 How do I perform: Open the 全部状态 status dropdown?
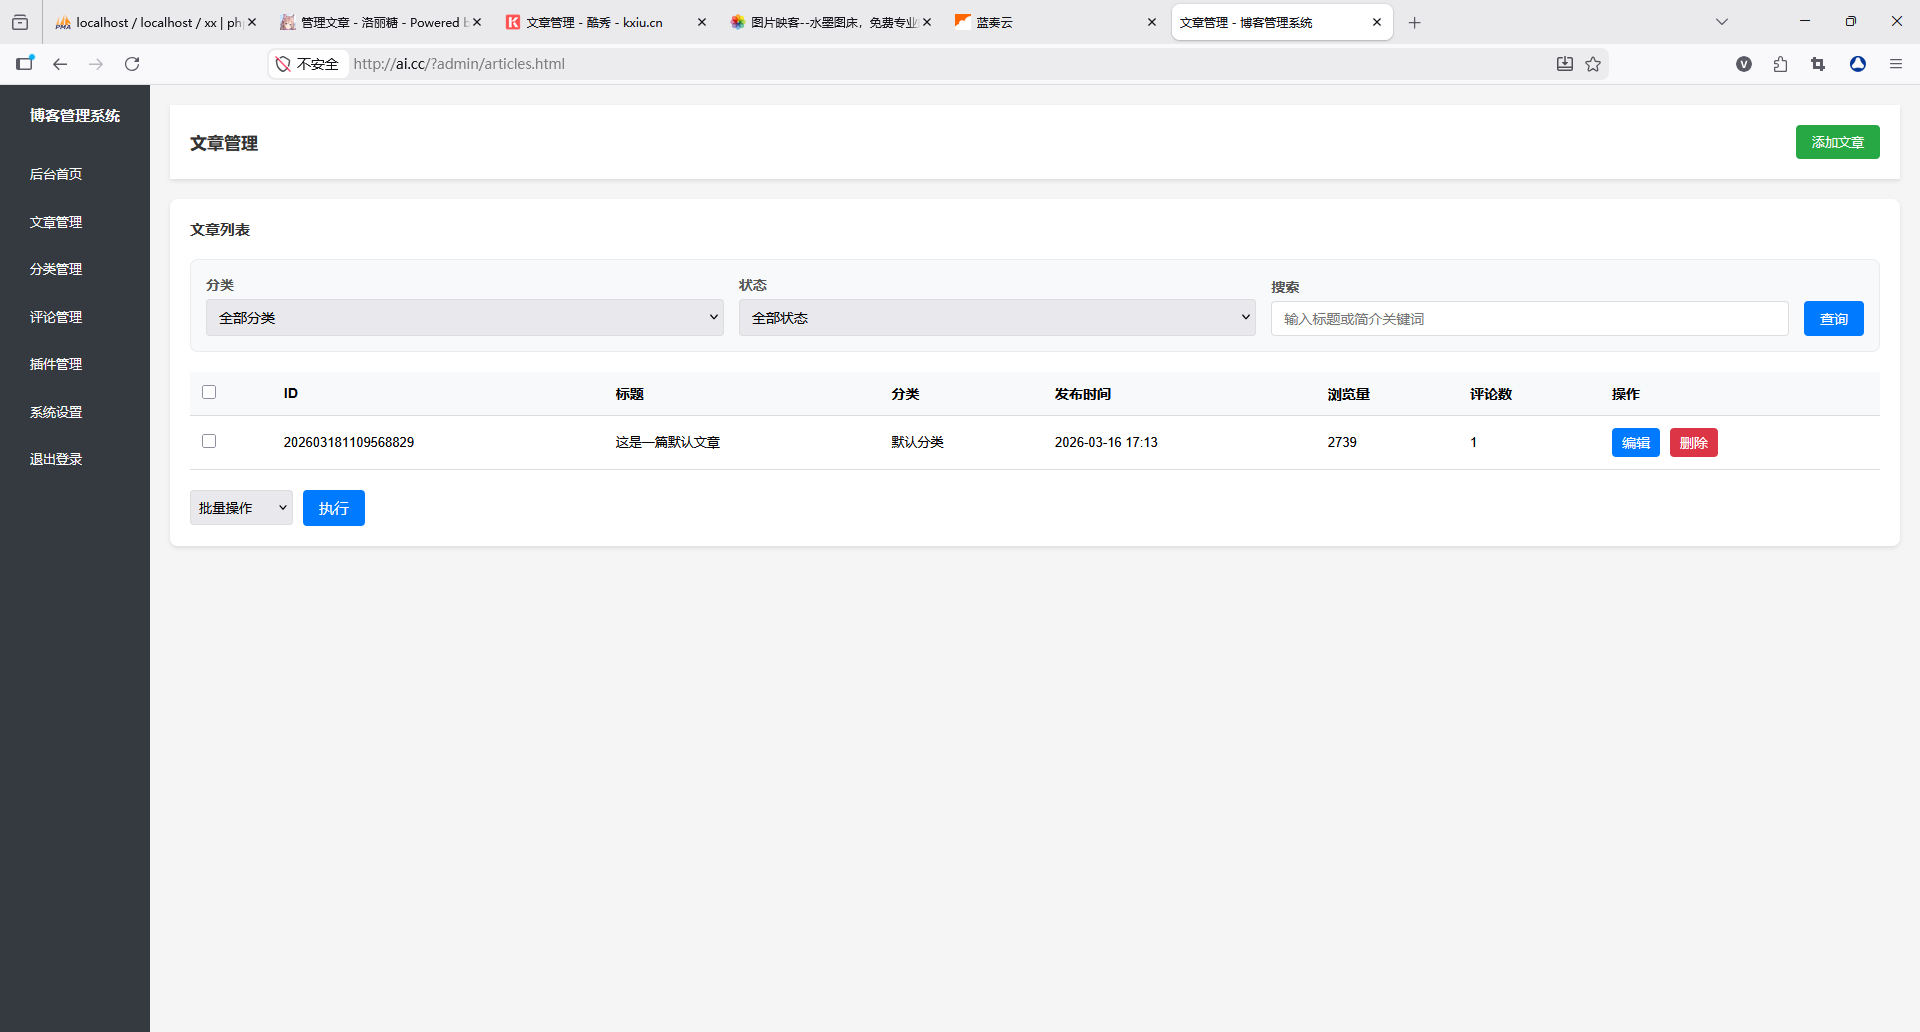(996, 318)
